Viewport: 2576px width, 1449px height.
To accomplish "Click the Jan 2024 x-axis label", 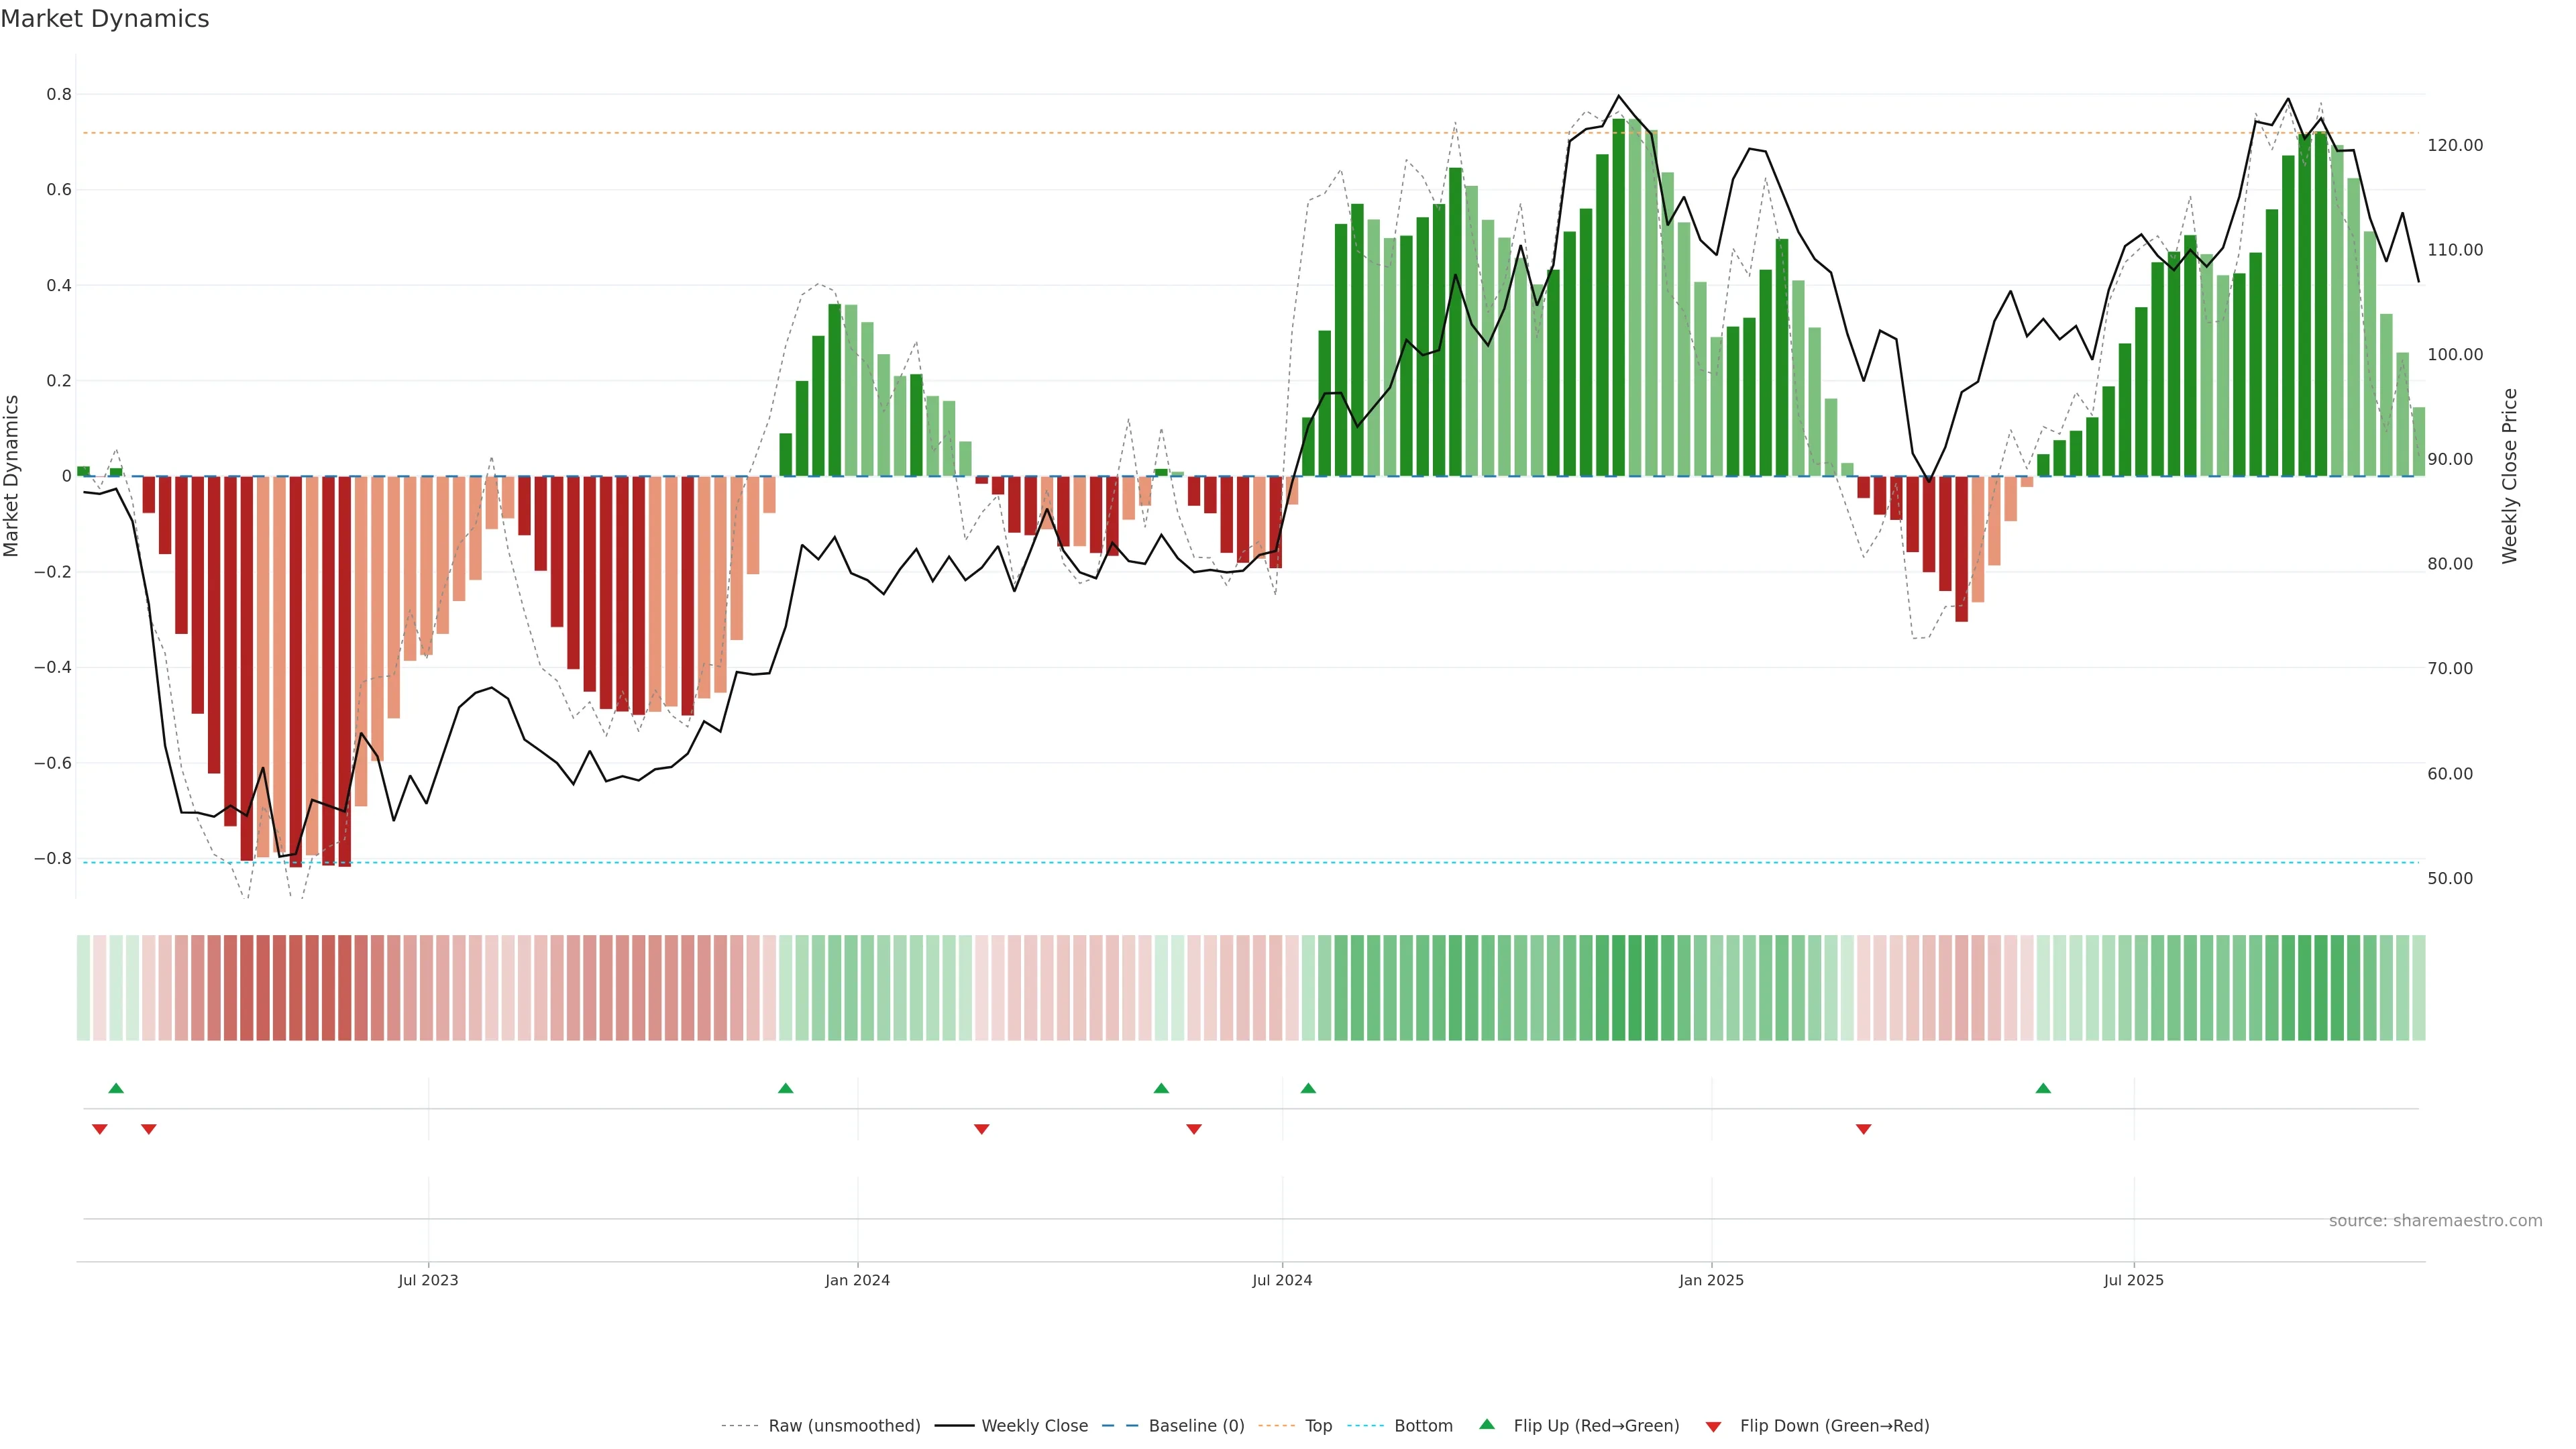I will 857,1280.
